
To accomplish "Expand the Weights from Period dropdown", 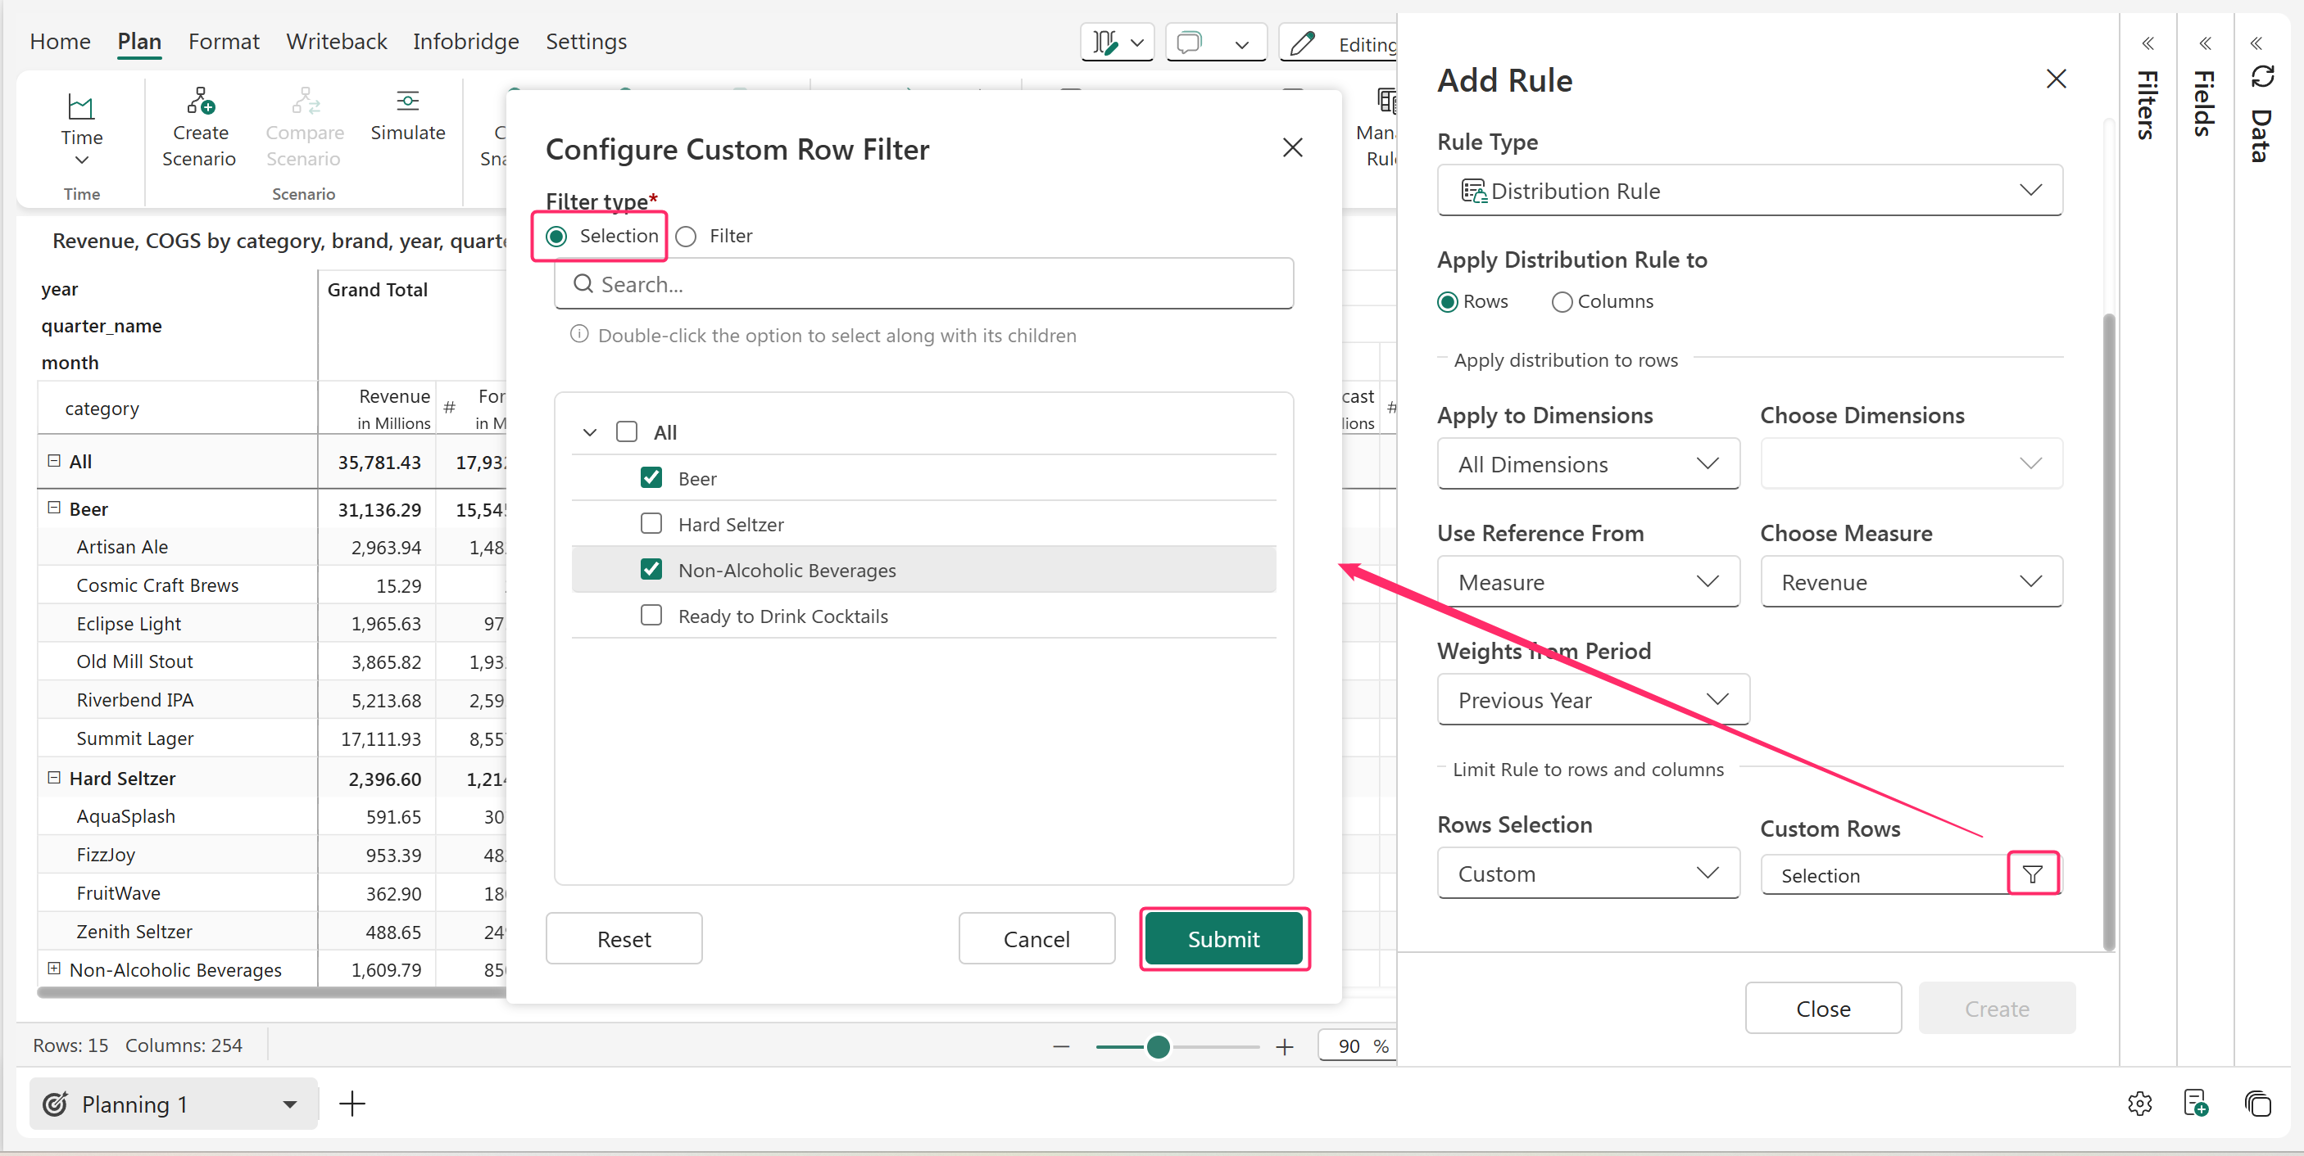I will tap(1593, 700).
